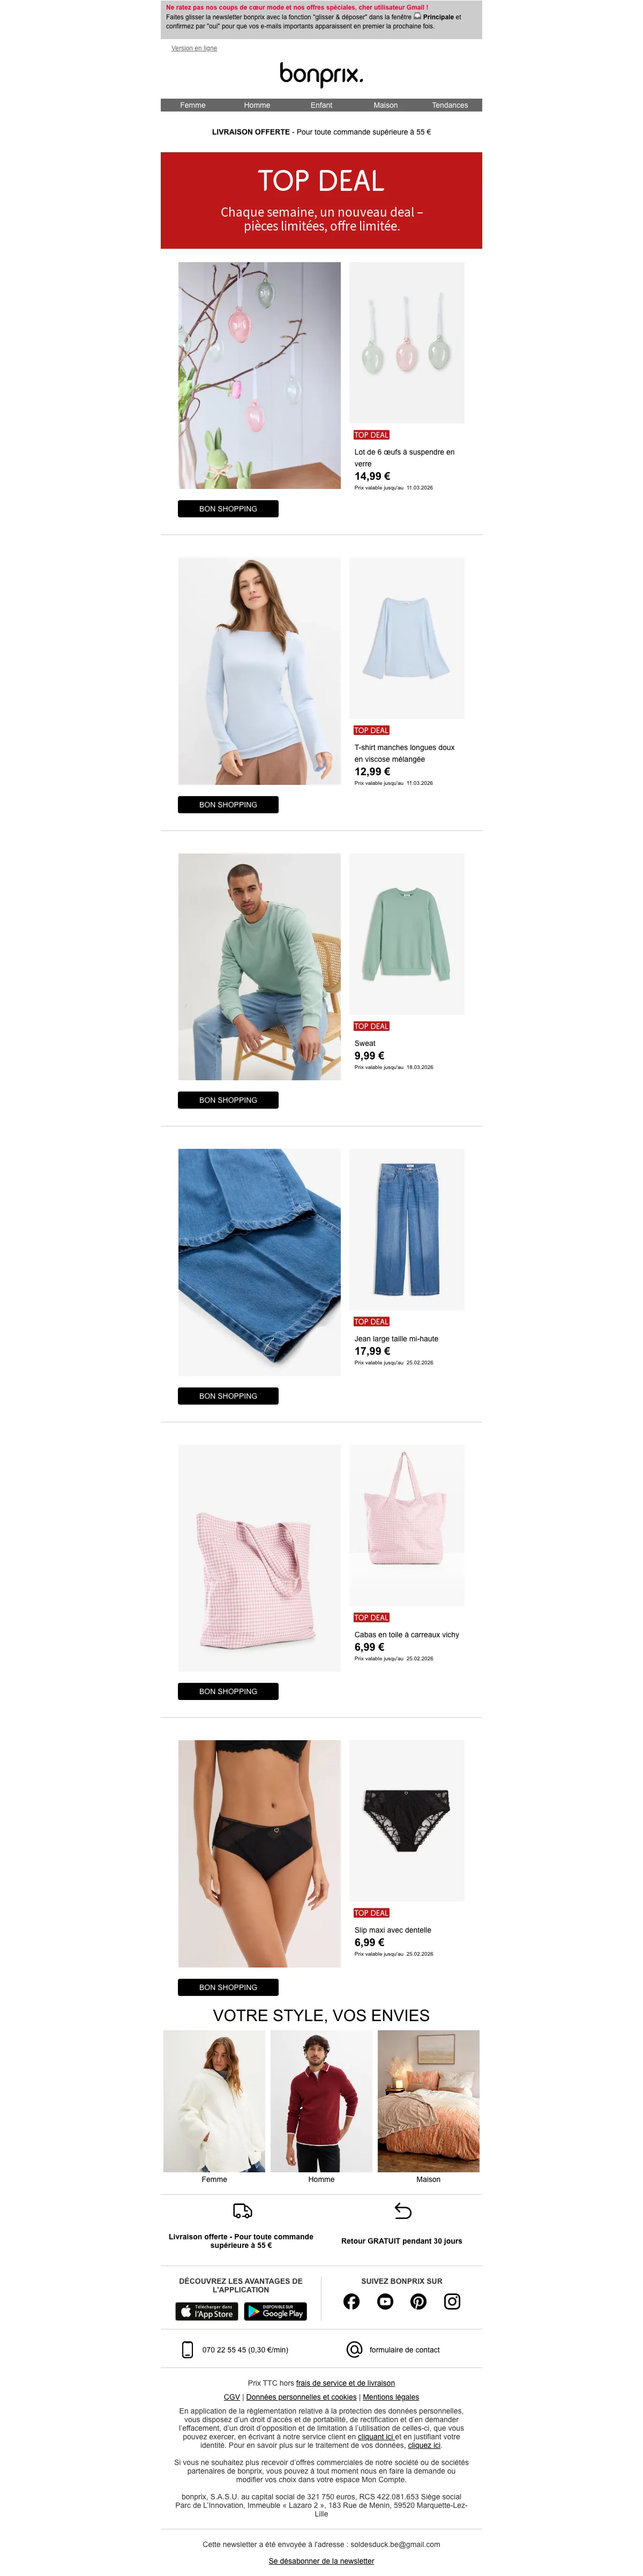Open the Tendances menu tab

point(450,105)
